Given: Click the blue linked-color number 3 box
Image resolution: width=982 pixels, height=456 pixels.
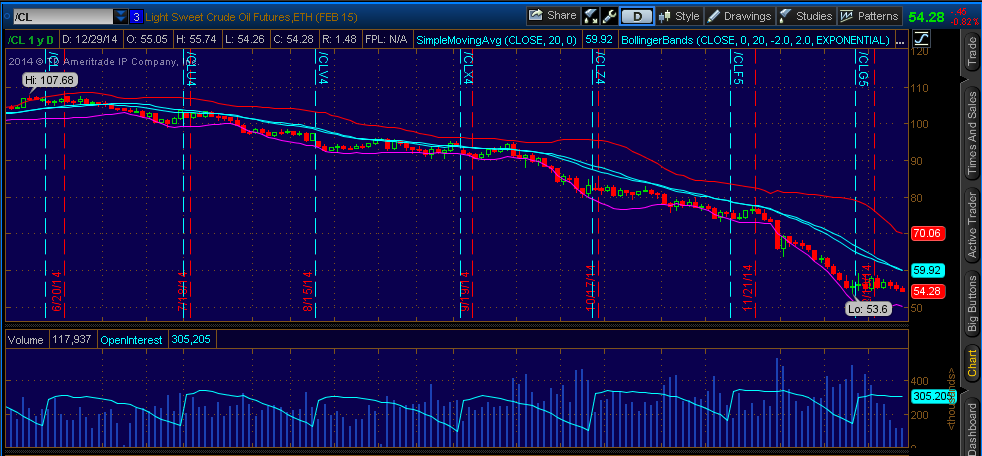Looking at the screenshot, I should [136, 17].
